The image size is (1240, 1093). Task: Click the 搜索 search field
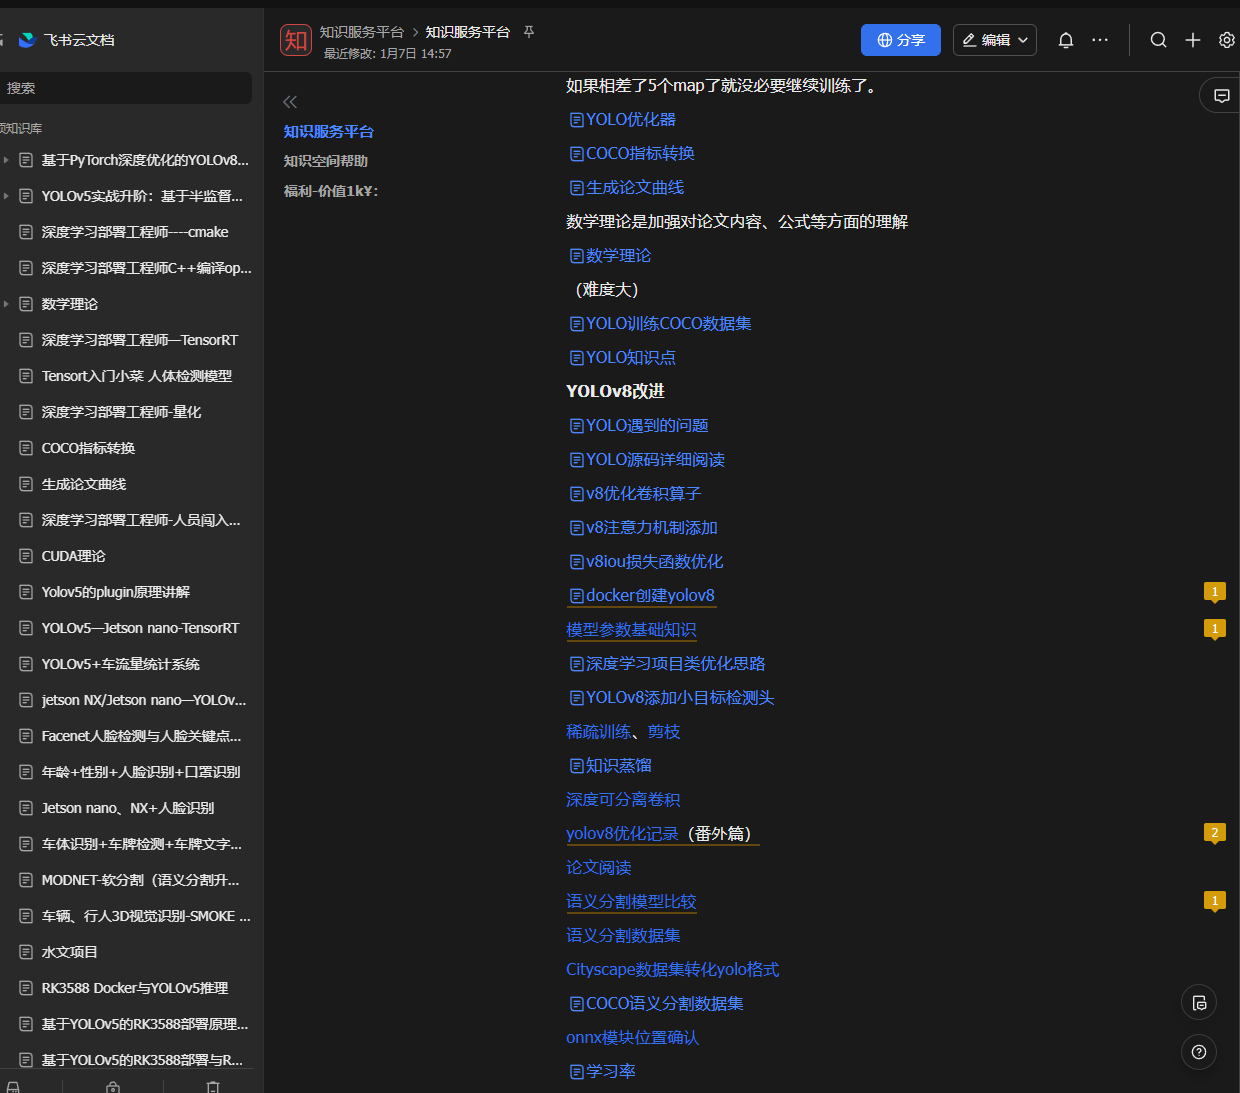tap(126, 88)
